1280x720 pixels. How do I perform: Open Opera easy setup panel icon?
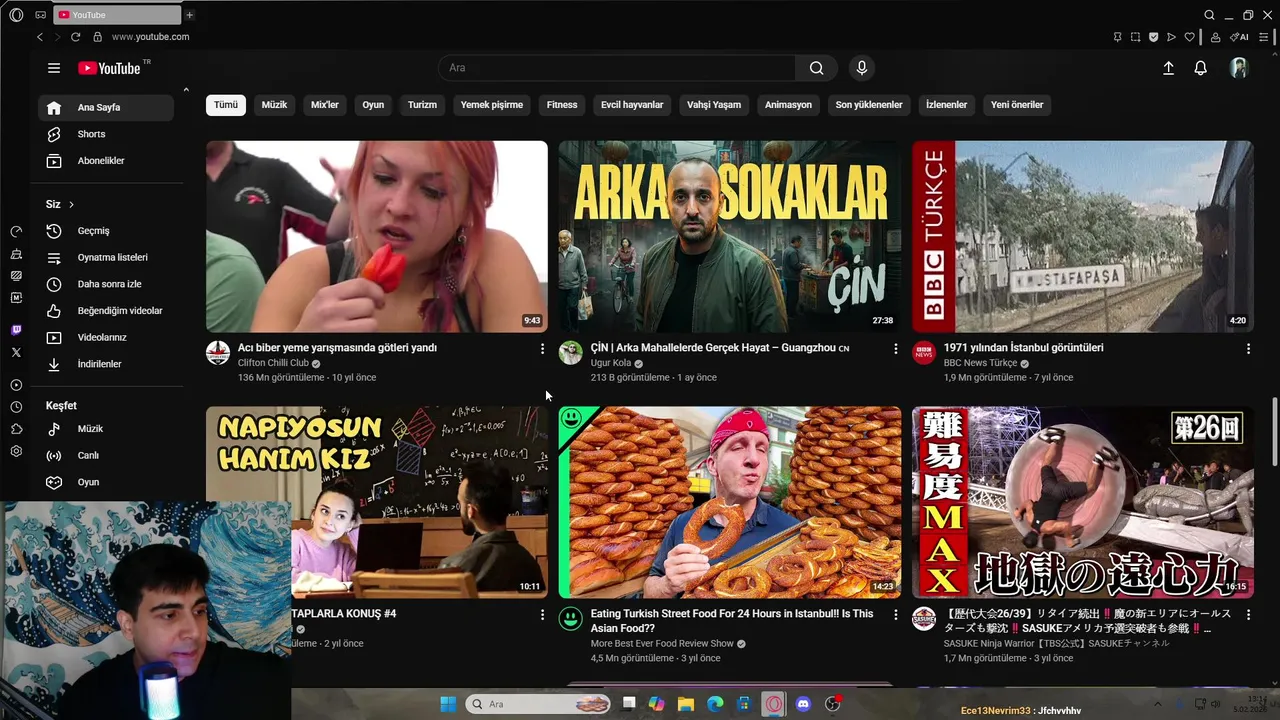[1264, 37]
